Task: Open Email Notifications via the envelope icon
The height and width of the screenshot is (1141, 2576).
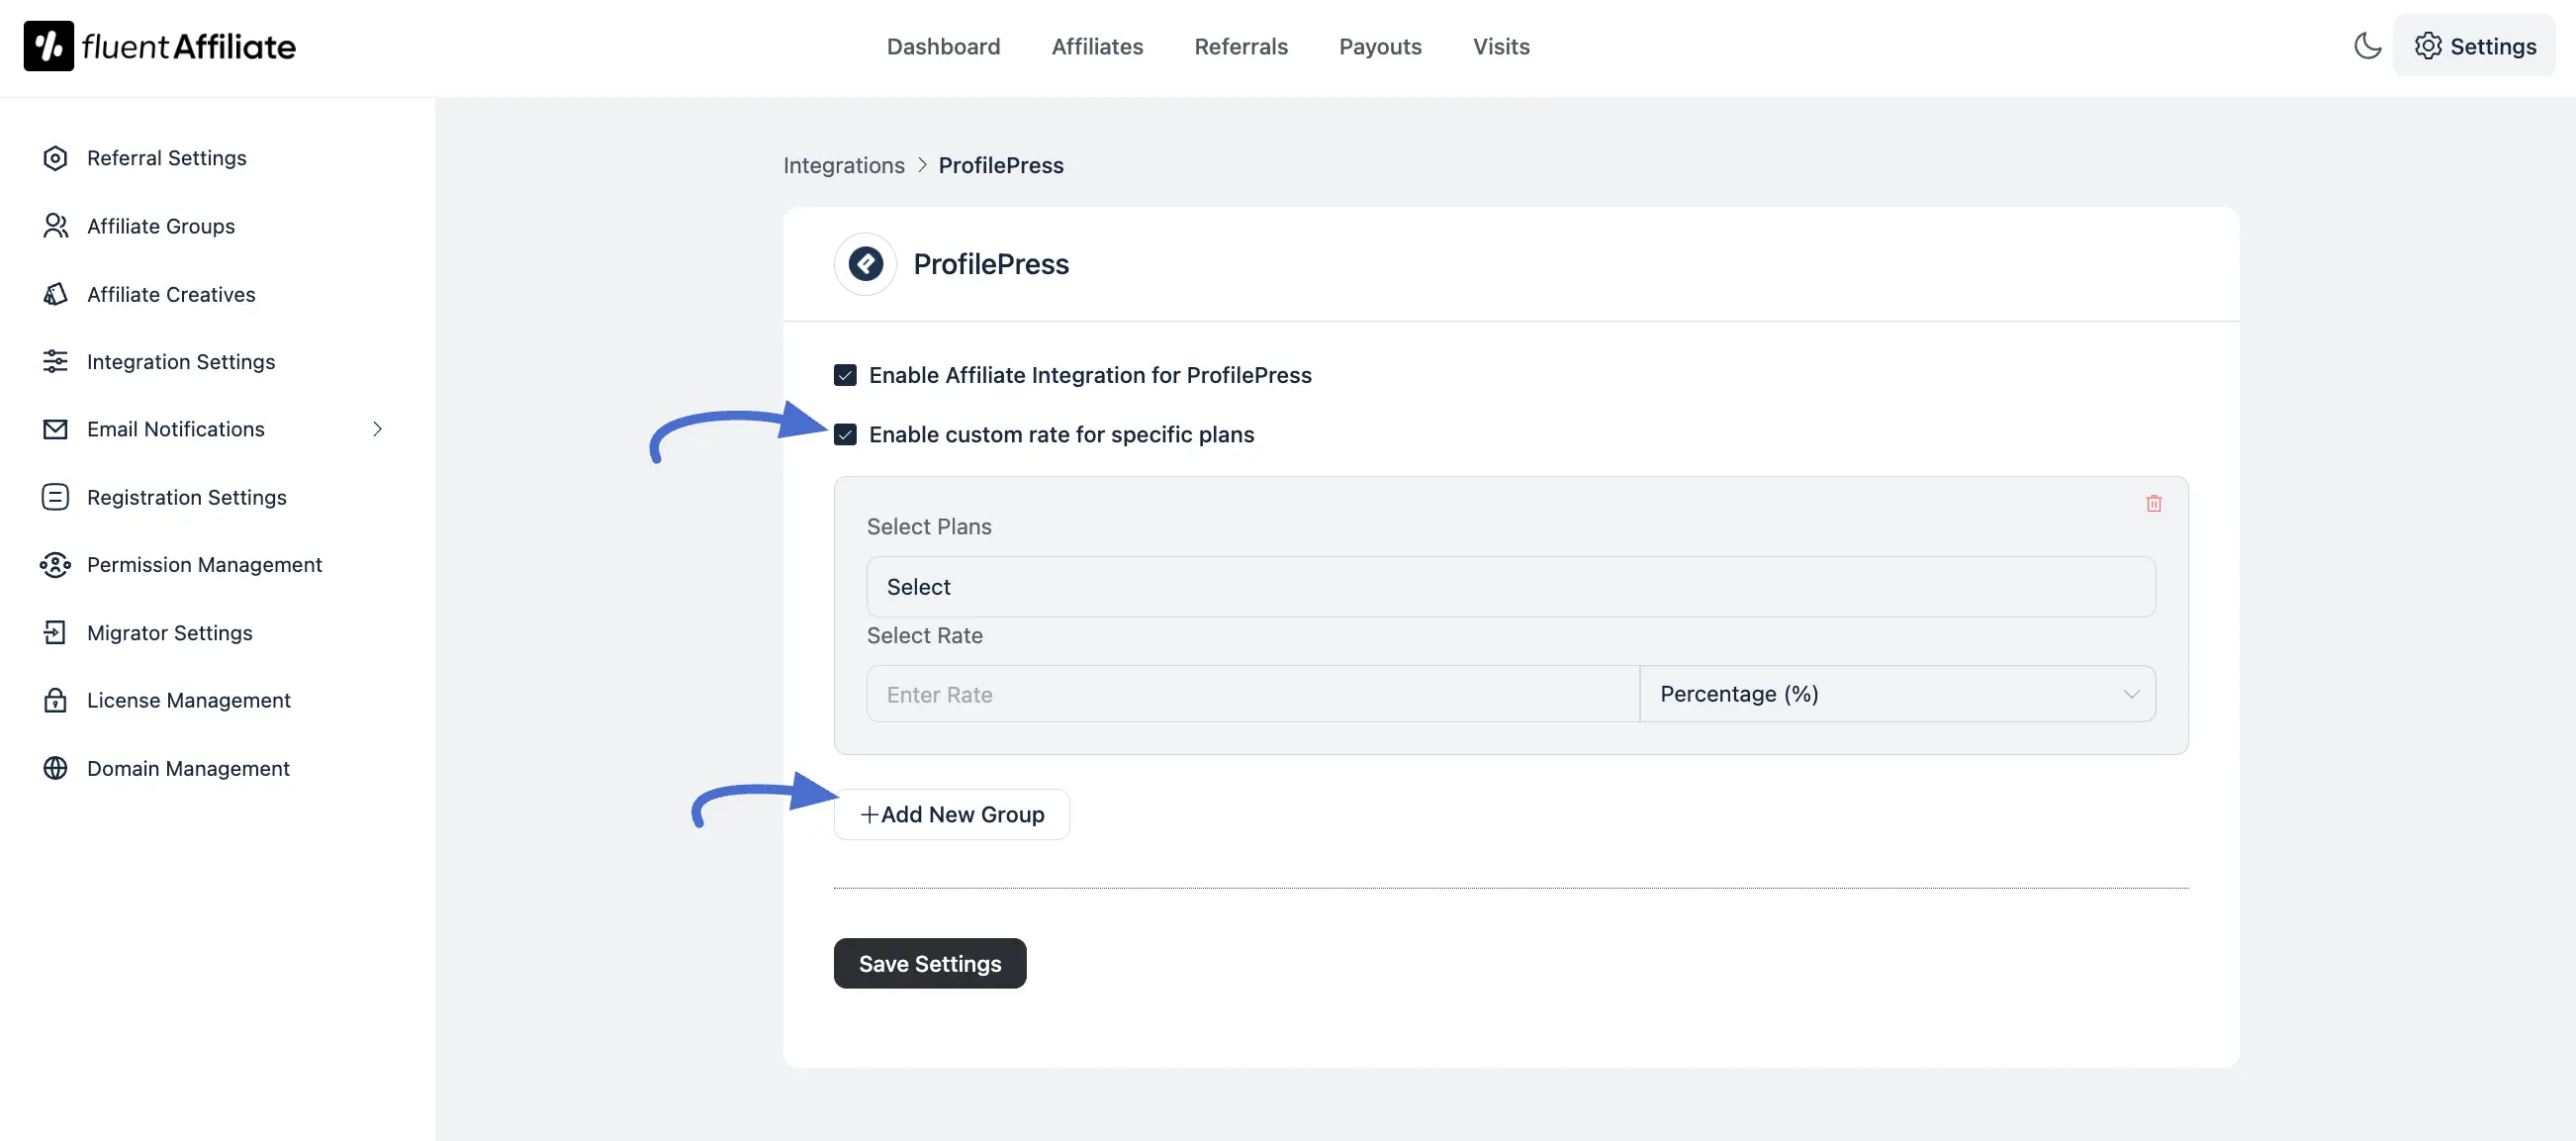Action: (x=55, y=429)
